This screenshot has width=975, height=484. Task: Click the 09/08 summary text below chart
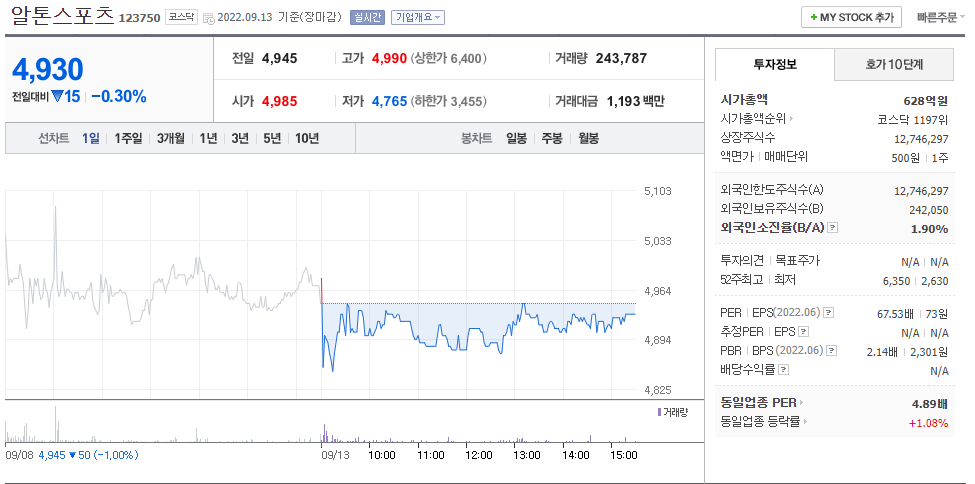(72, 455)
